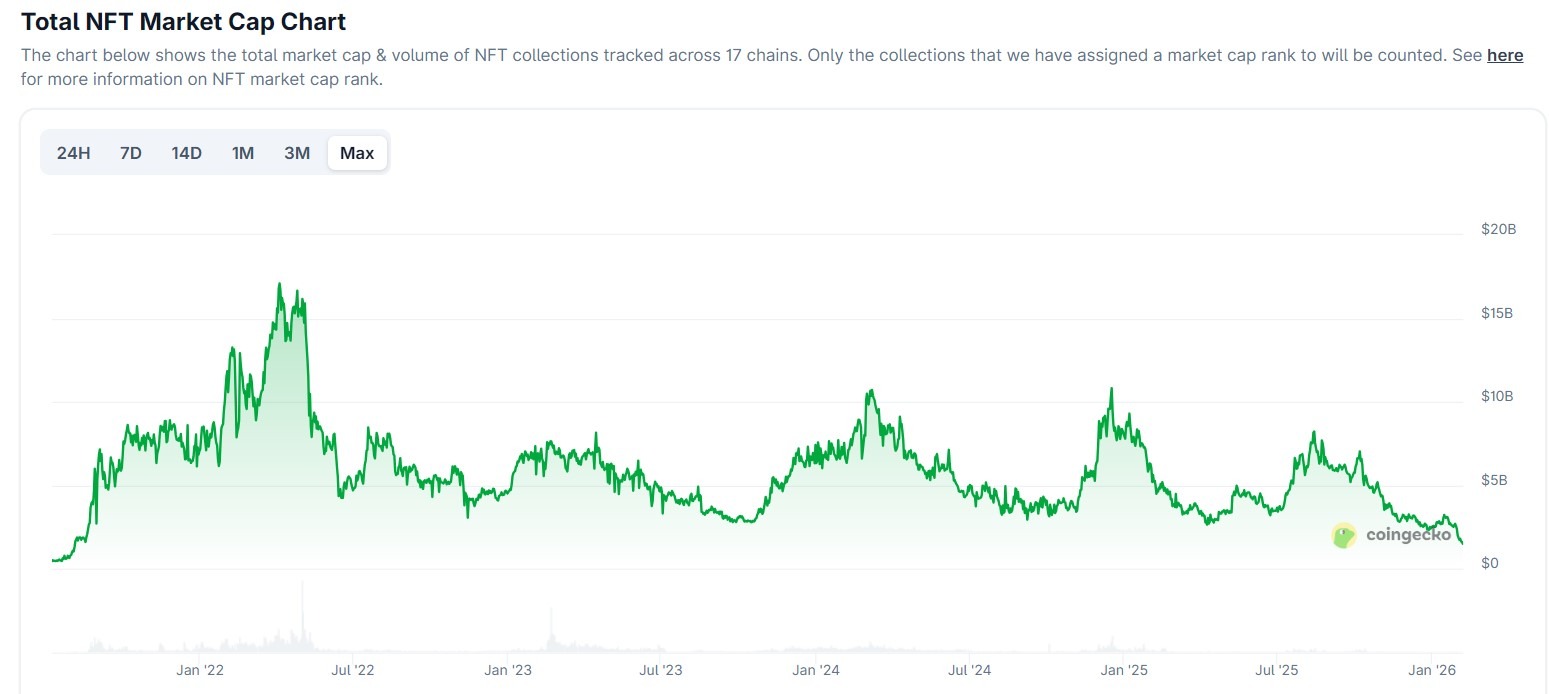Click the $0 axis label

click(1489, 562)
